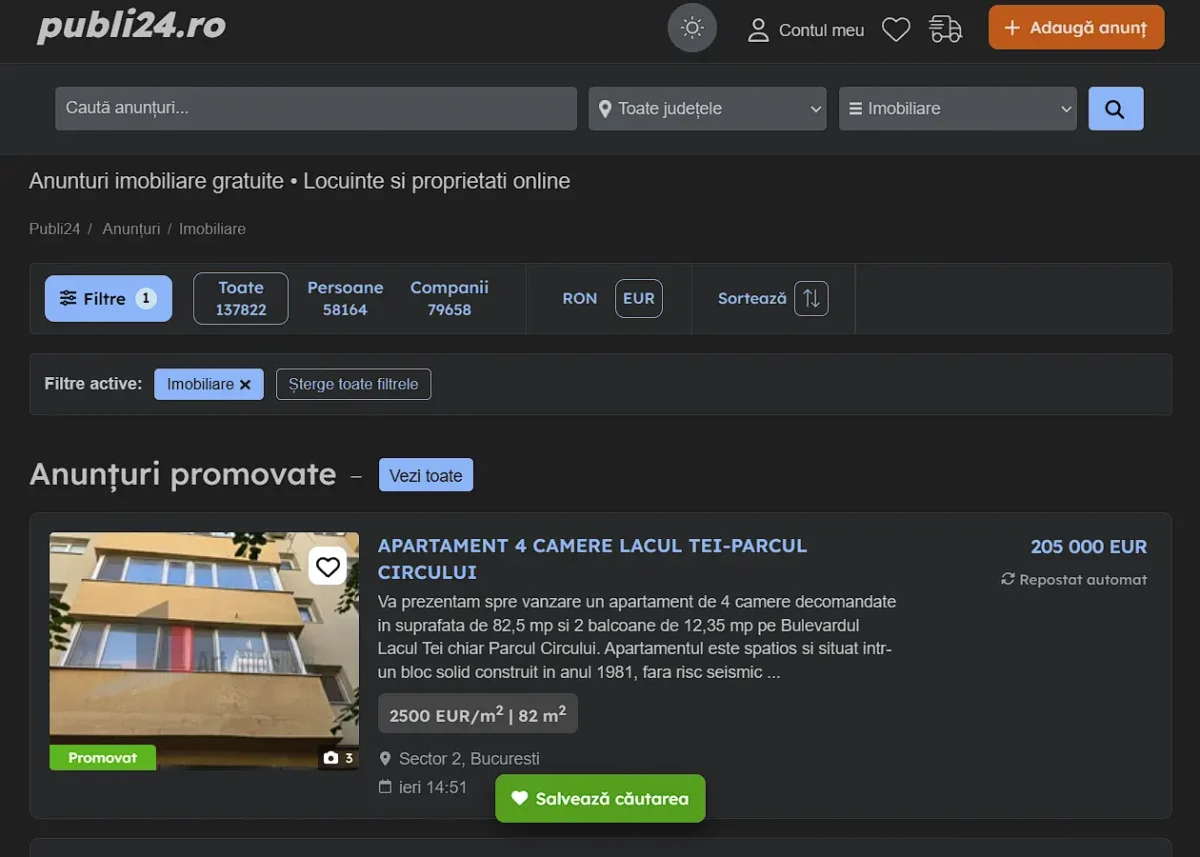
Task: Remove the Imobiliare active filter
Action: [245, 384]
